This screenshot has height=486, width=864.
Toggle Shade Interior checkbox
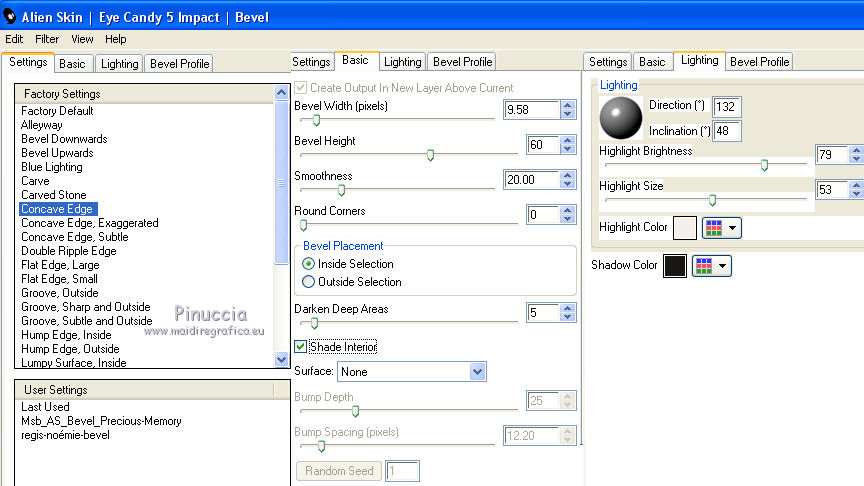tap(300, 347)
